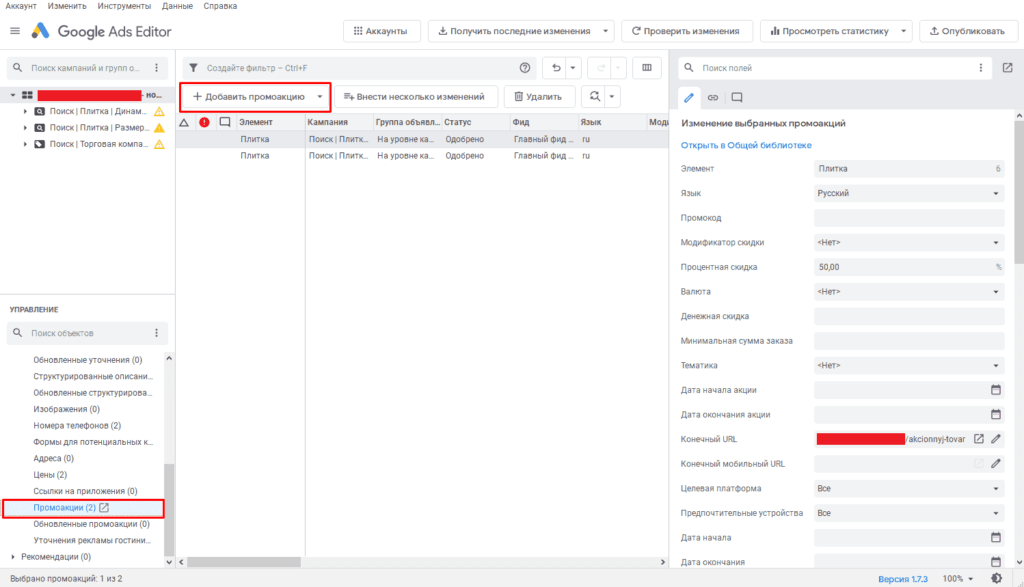Screen dimensions: 1024x587
Task: Open the Целевая платформа dropdown
Action: (908, 488)
